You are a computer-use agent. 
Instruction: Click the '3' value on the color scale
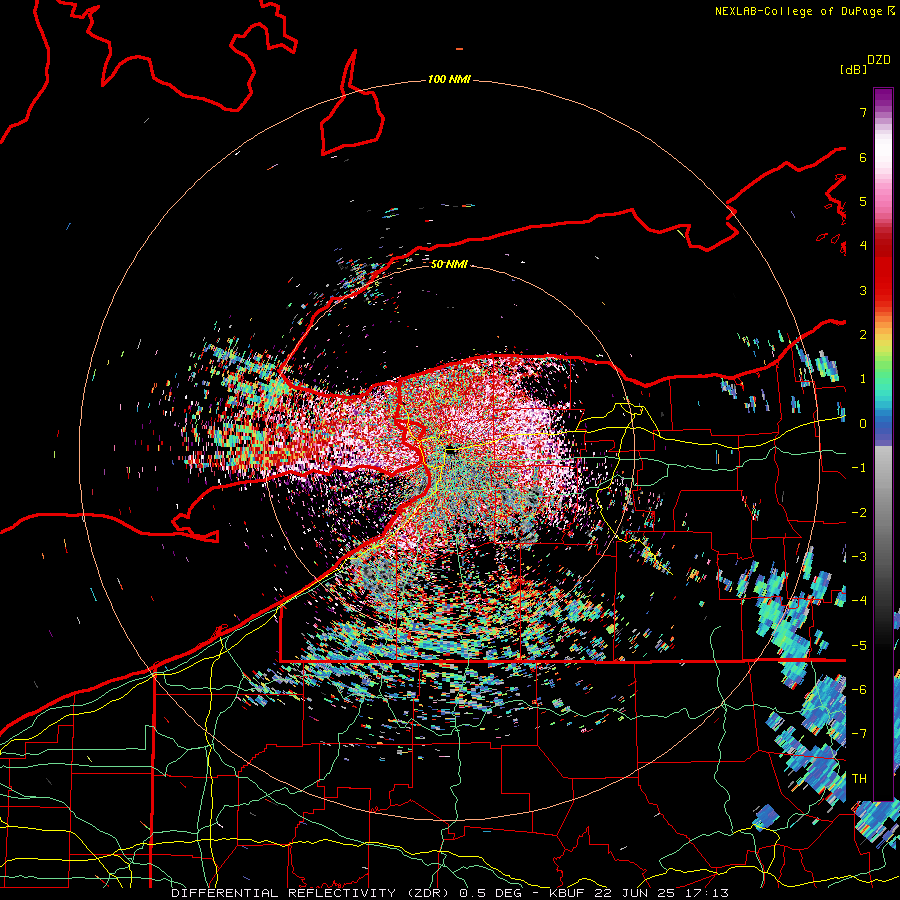pos(863,290)
